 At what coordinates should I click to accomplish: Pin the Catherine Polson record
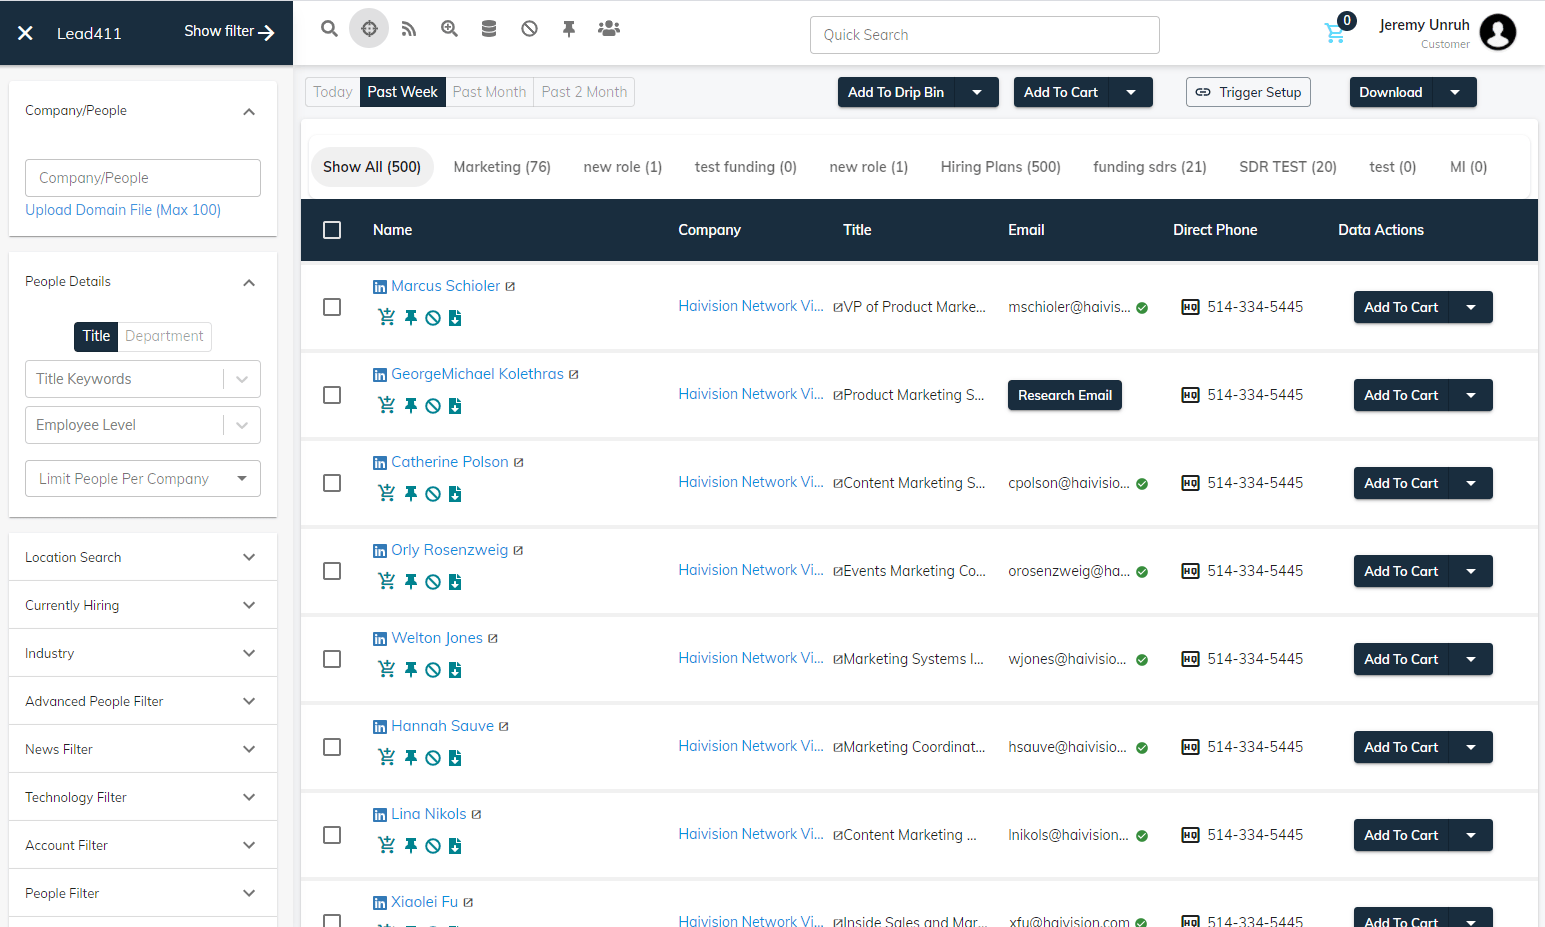[410, 493]
